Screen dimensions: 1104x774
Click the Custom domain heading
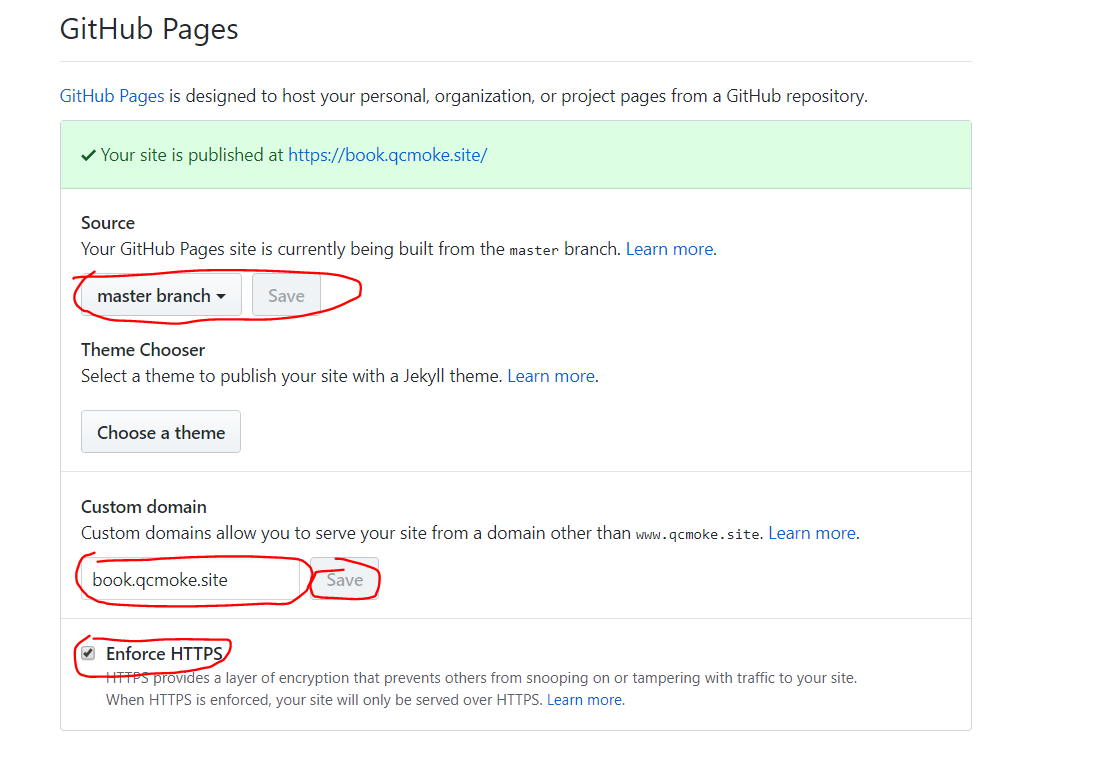[x=144, y=507]
